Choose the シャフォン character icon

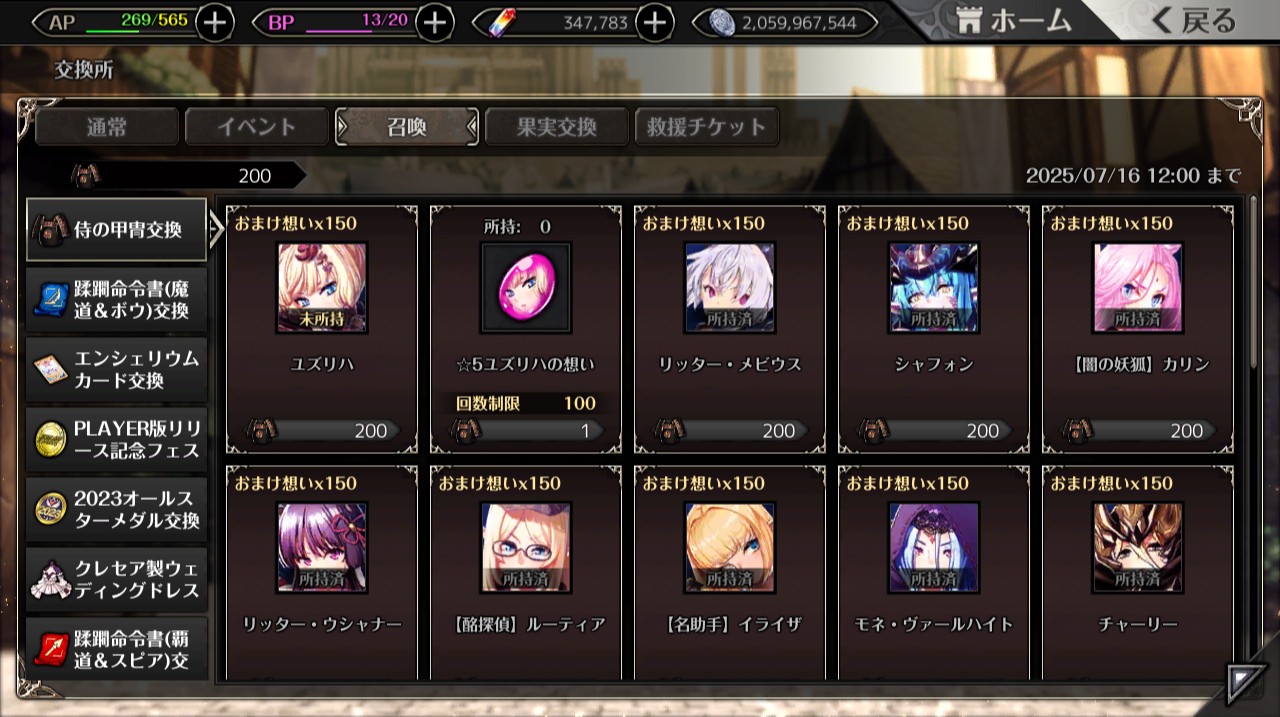934,288
